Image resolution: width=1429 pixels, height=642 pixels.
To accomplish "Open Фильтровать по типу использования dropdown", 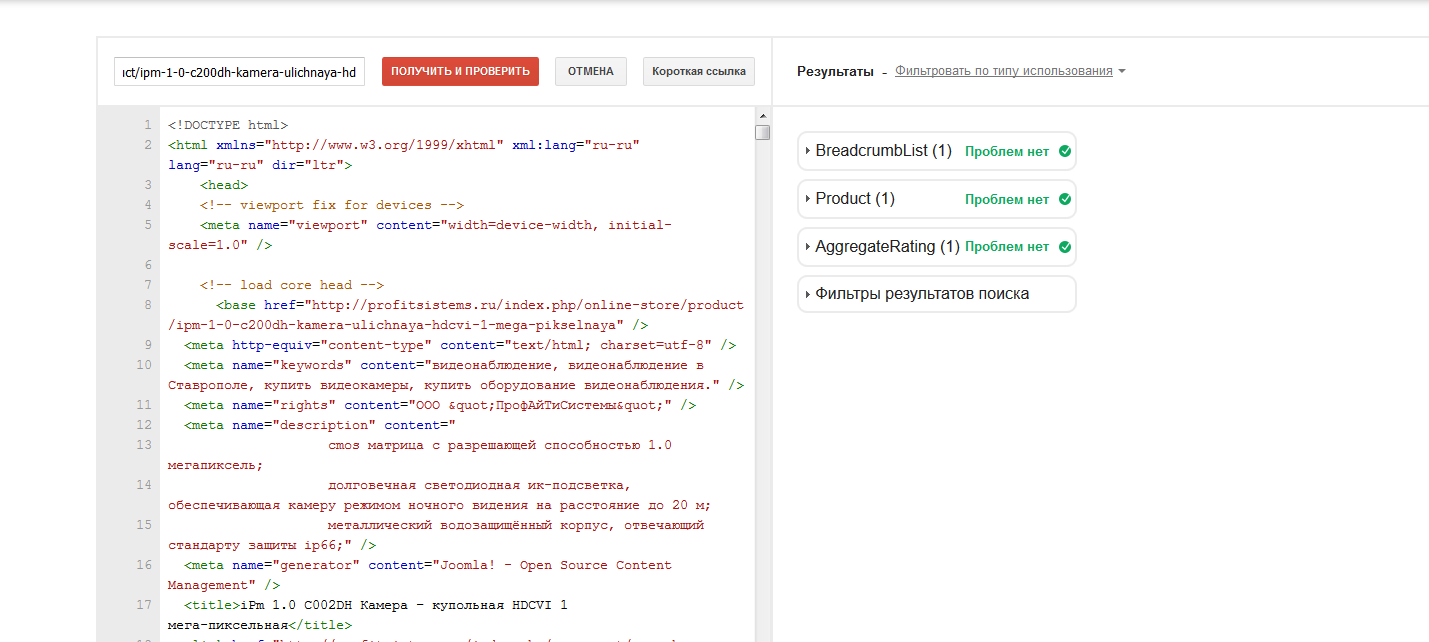I will 1009,71.
